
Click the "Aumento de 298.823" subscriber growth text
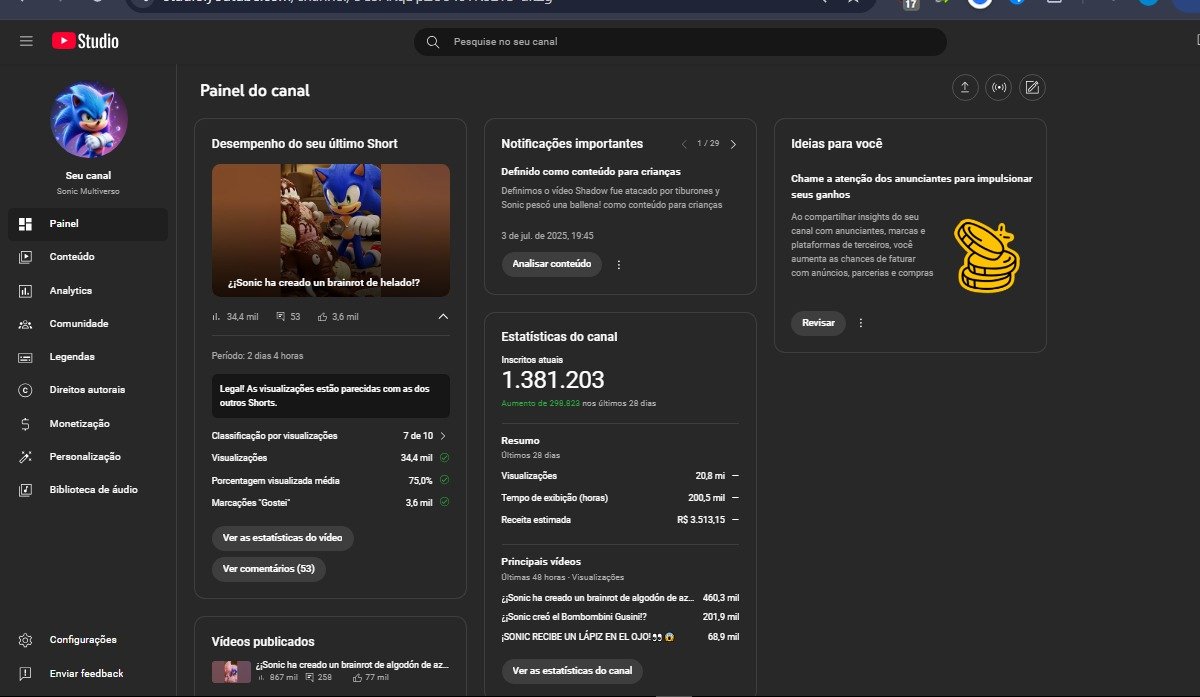[x=541, y=403]
